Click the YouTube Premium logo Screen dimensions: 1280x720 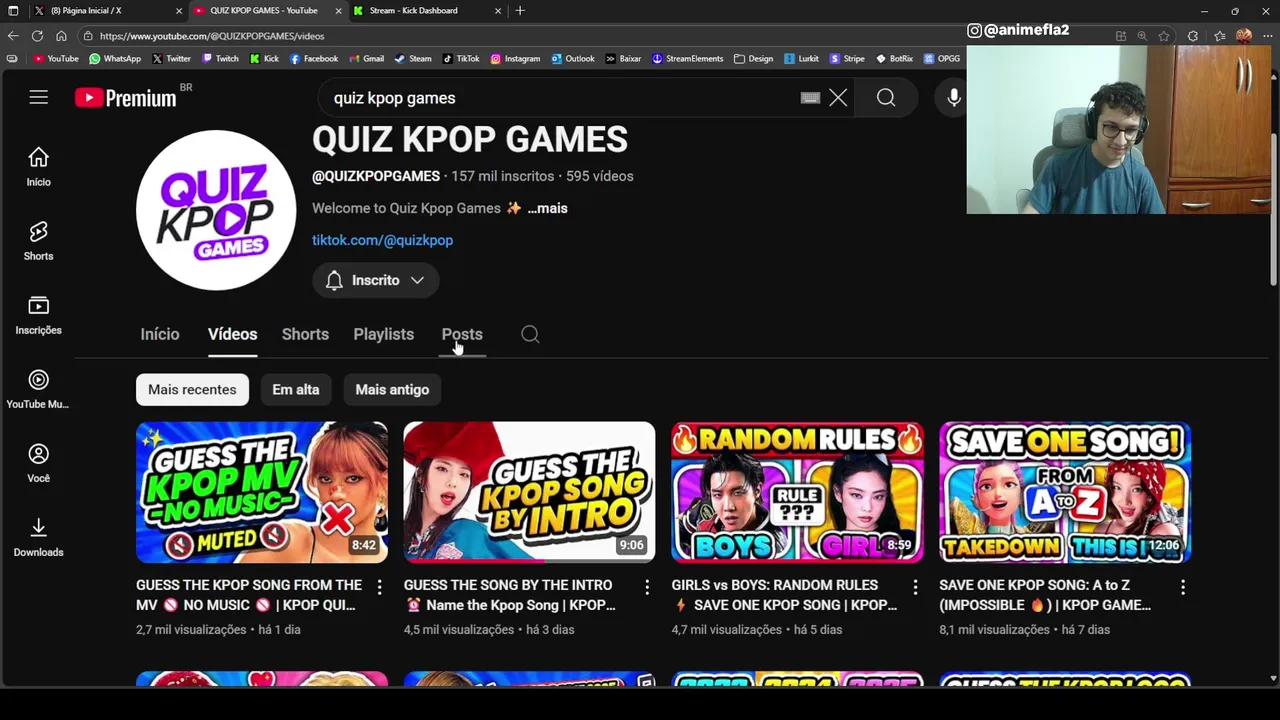pyautogui.click(x=126, y=97)
